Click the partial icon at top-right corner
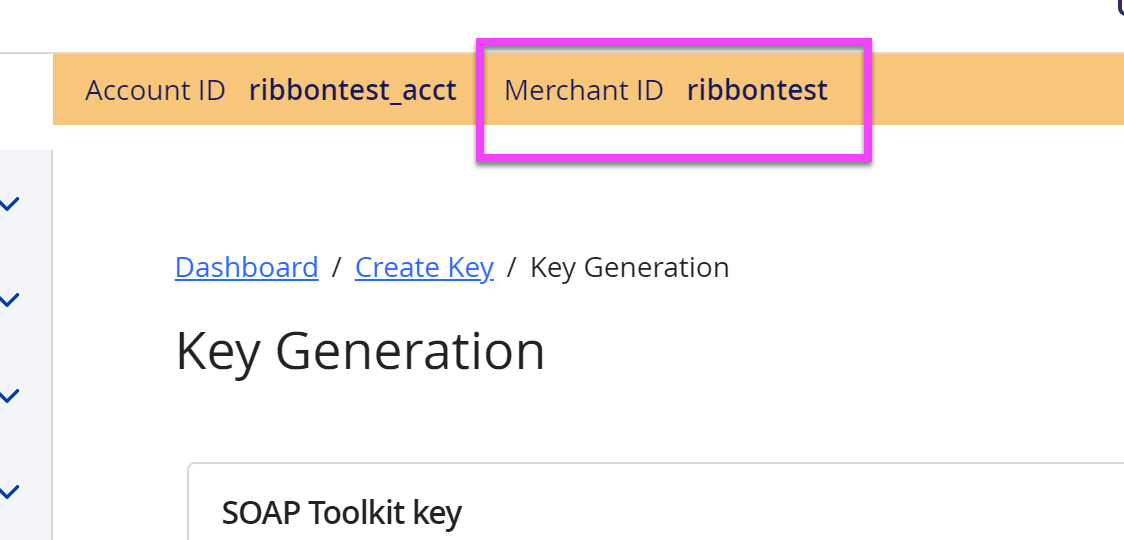This screenshot has width=1124, height=540. tap(1120, 8)
